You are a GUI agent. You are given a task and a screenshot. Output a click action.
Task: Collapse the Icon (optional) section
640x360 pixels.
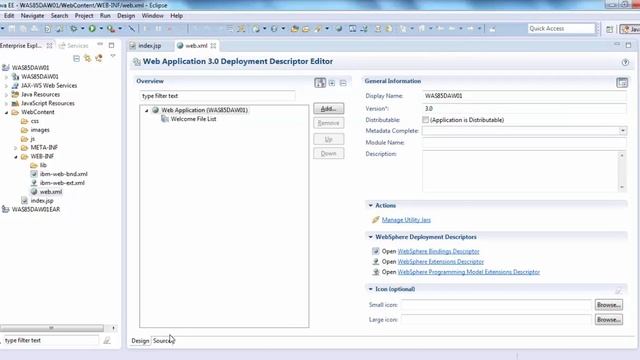[371, 289]
